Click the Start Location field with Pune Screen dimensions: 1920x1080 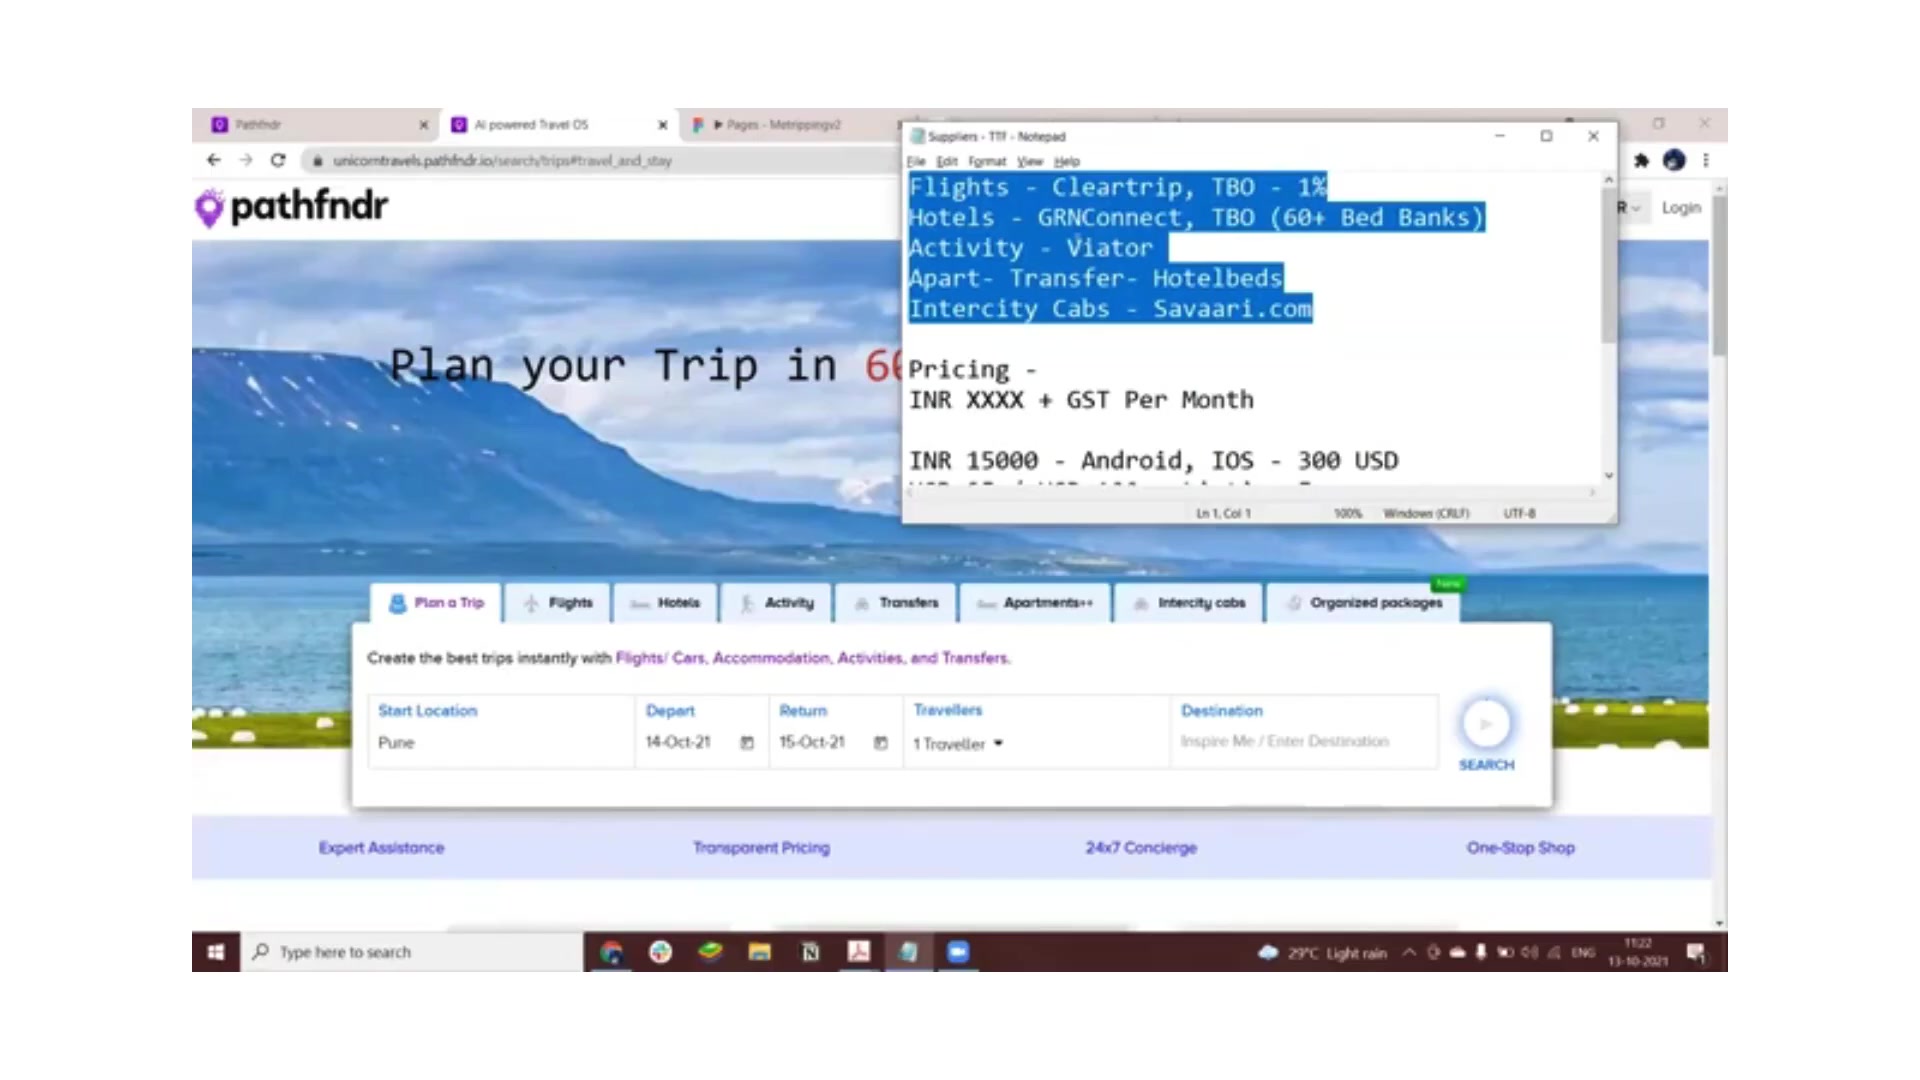(x=500, y=732)
